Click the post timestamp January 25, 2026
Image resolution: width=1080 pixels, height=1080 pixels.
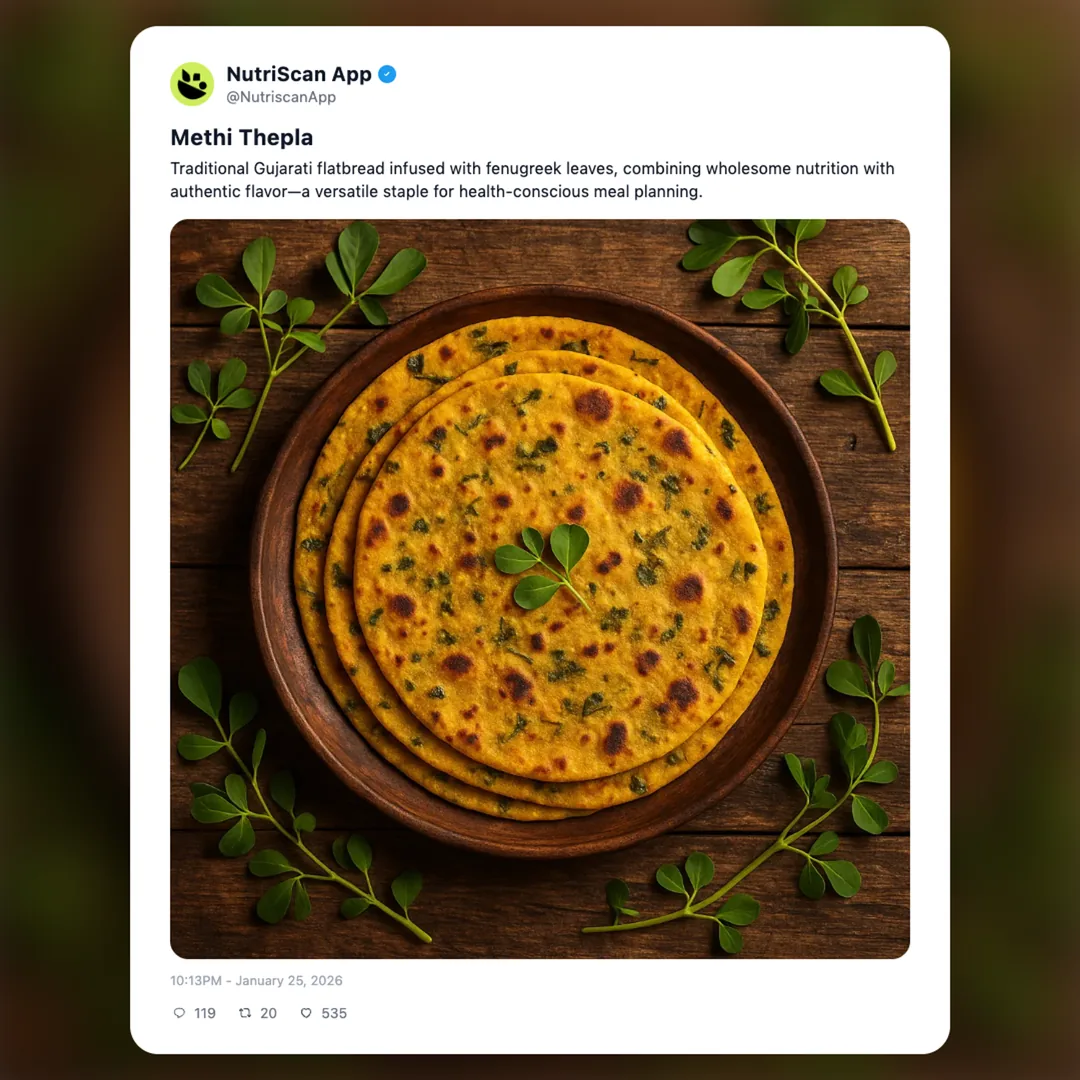point(255,981)
